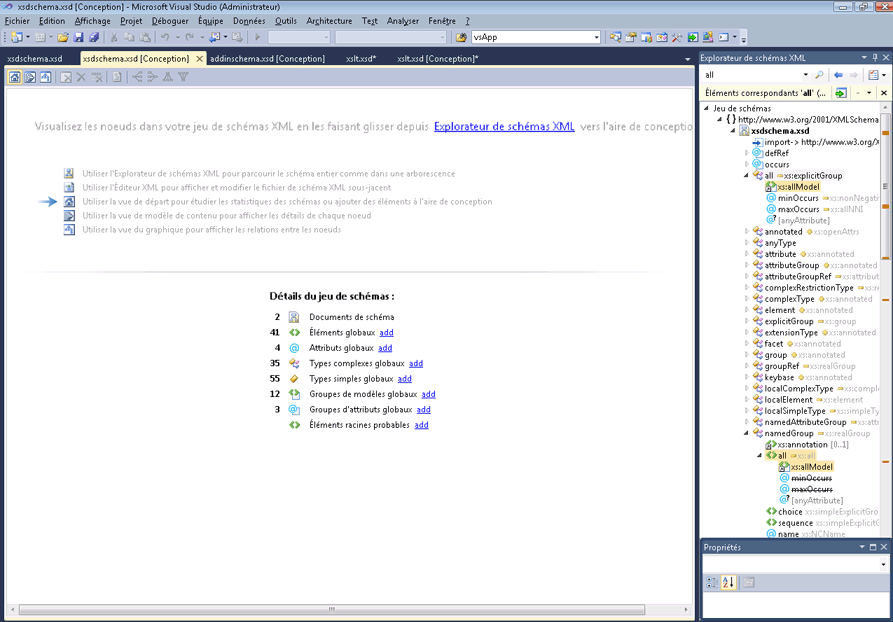Select the Start view icon in designer toolbar
The height and width of the screenshot is (622, 893).
coord(15,77)
